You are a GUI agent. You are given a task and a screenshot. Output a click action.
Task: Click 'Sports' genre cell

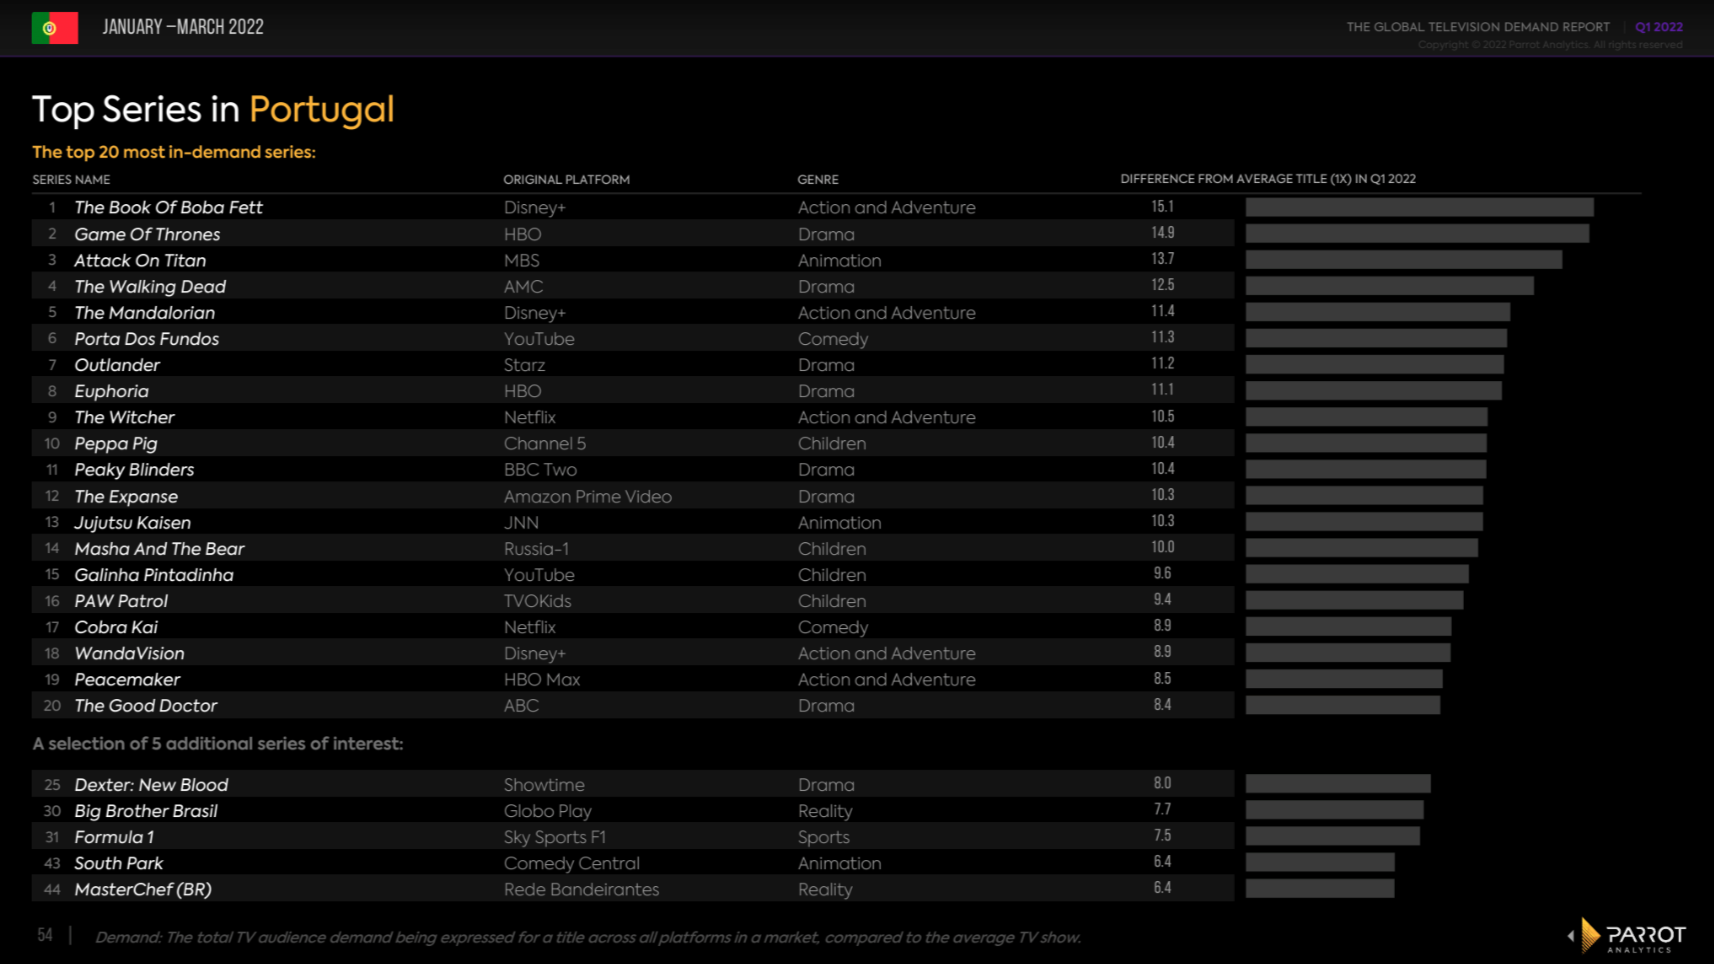click(824, 837)
